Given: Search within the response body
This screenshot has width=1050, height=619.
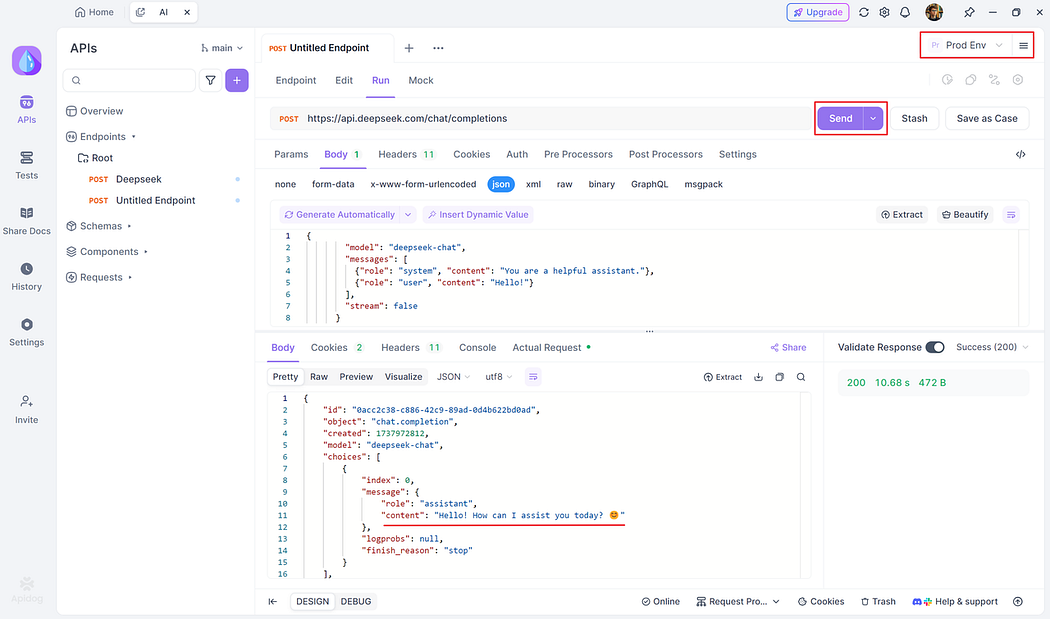Looking at the screenshot, I should (801, 377).
